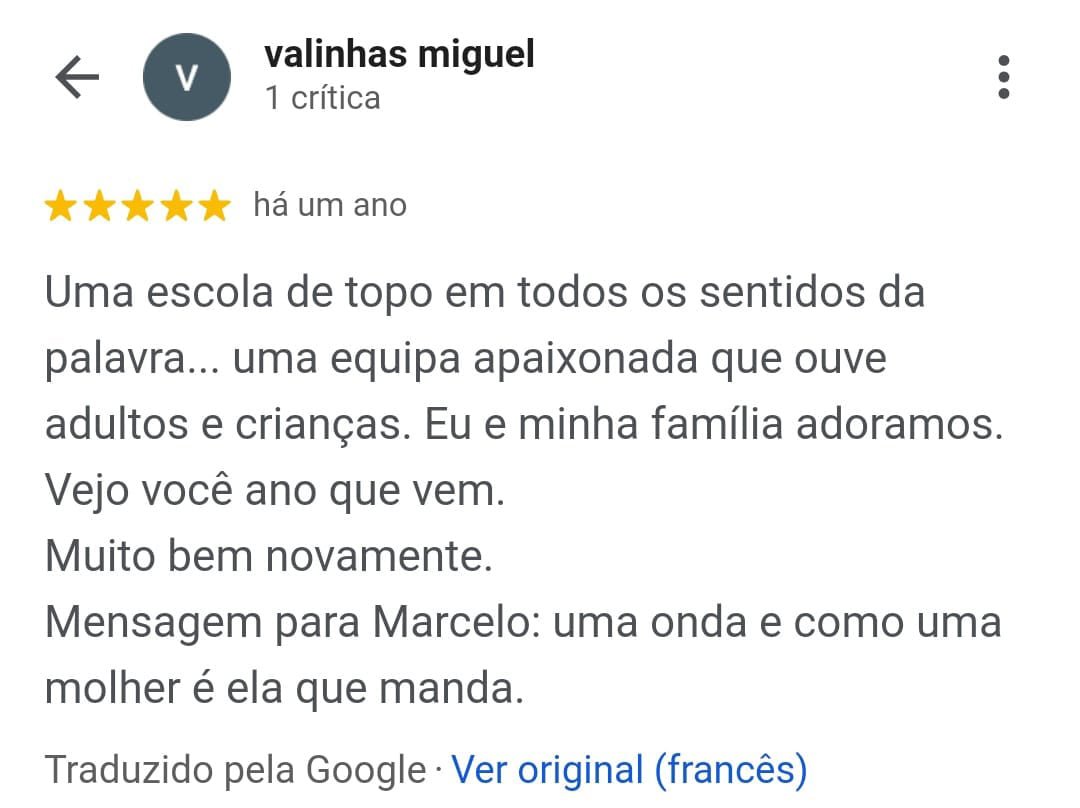Click the "há um ano" timestamp
This screenshot has height=808, width=1080.
tap(330, 206)
